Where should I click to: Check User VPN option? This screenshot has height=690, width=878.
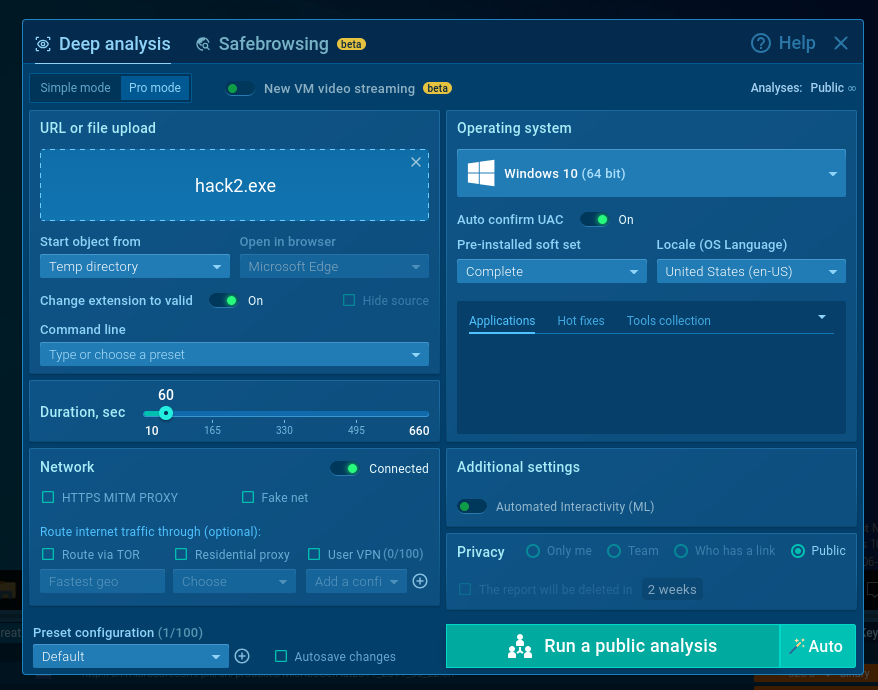point(314,554)
